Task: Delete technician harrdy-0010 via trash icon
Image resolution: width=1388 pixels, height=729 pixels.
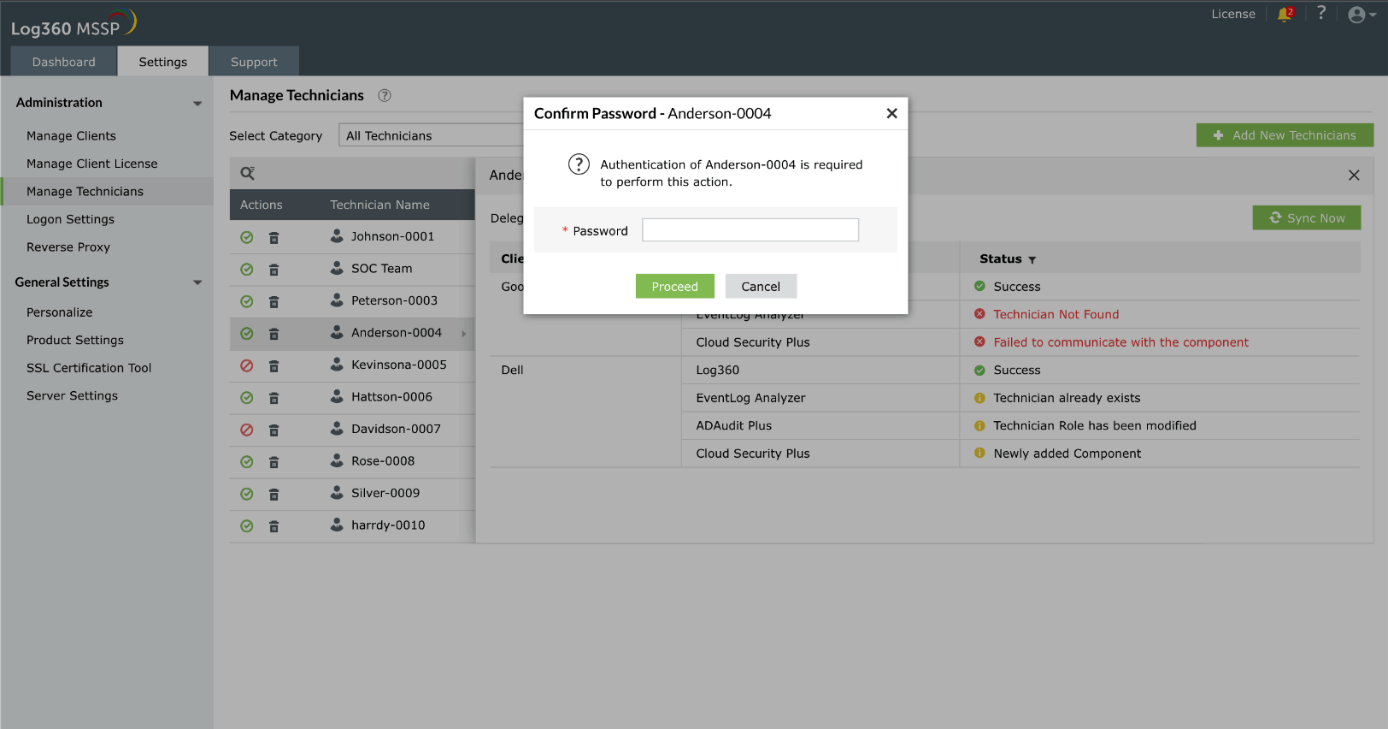Action: coord(274,525)
